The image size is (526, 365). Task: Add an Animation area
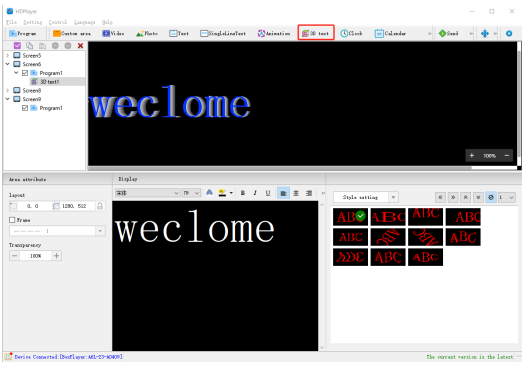274,34
